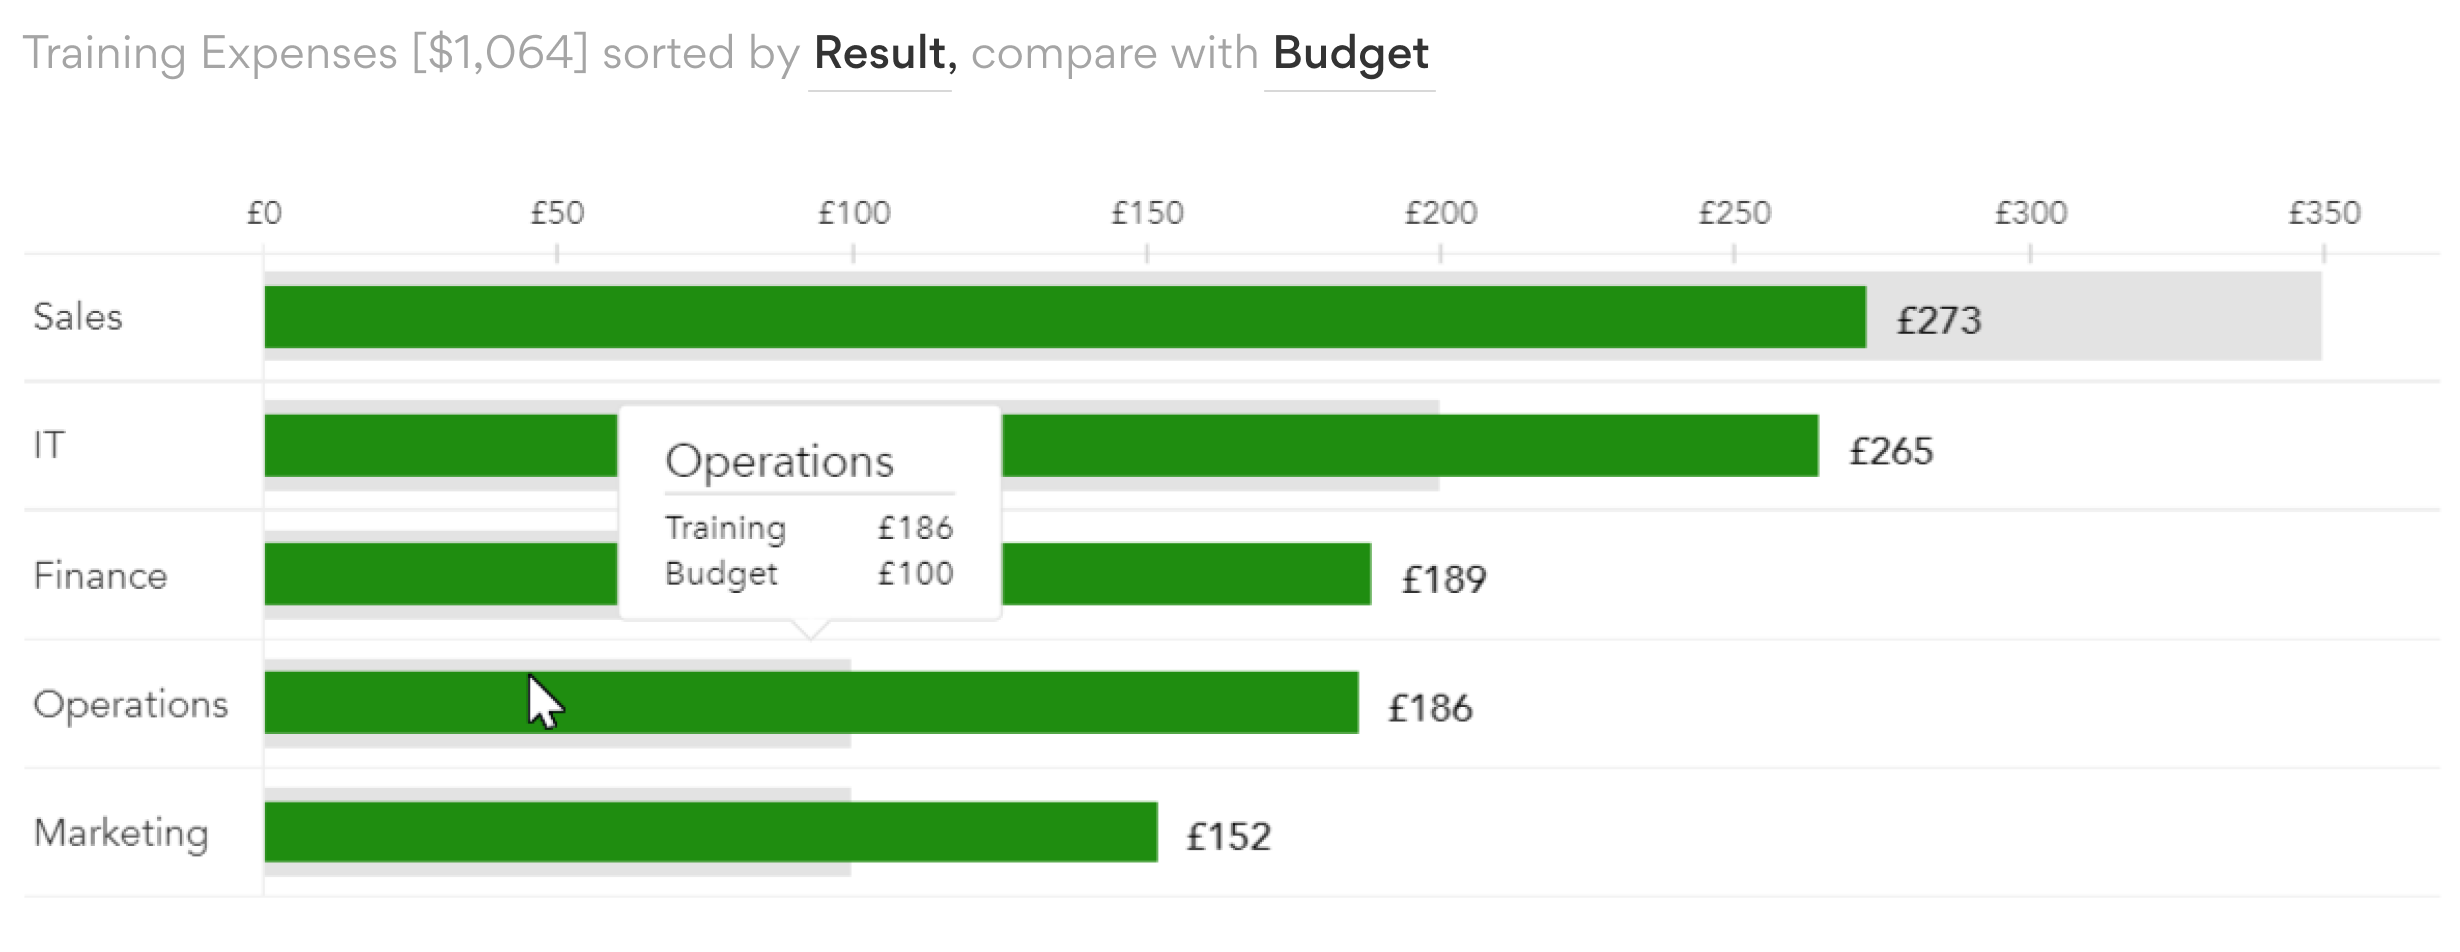Select the Finance row label
This screenshot has height=952, width=2460.
pos(100,576)
